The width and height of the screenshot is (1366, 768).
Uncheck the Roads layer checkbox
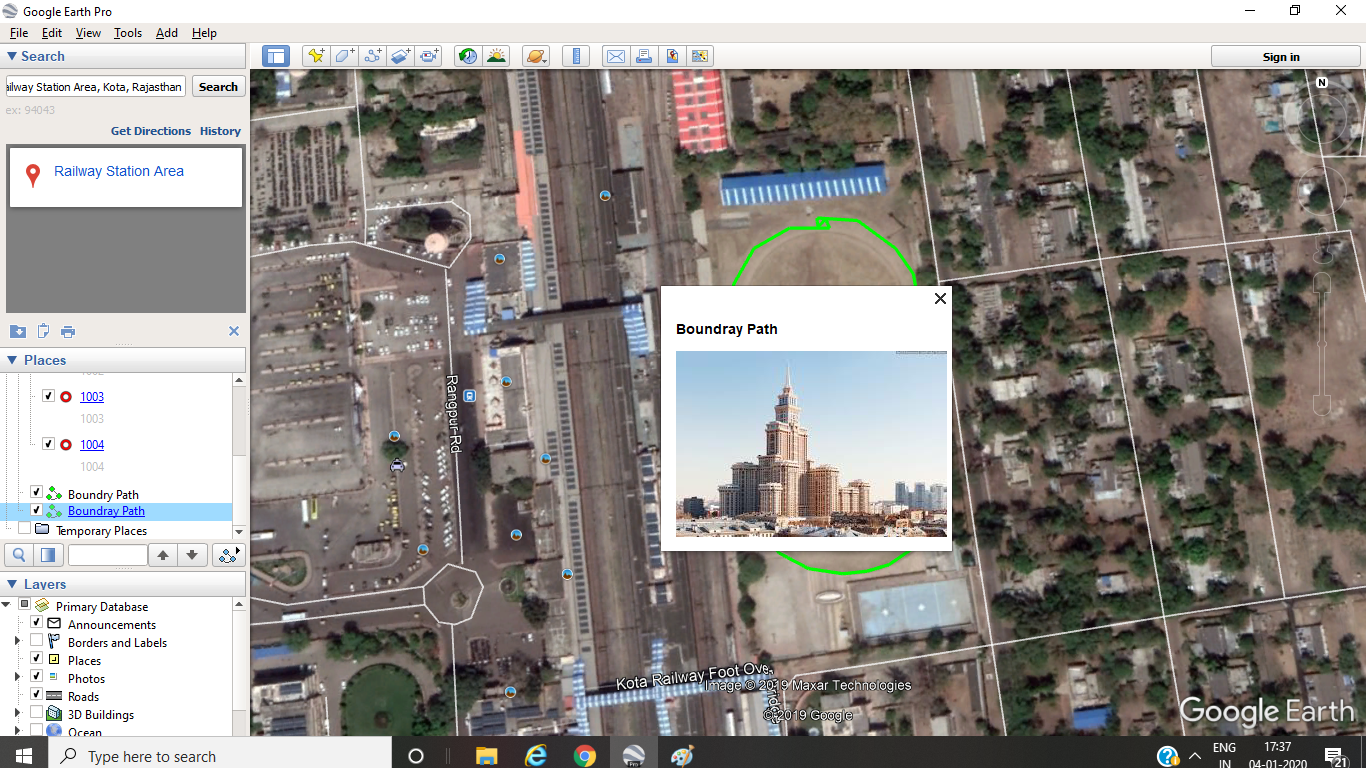37,695
